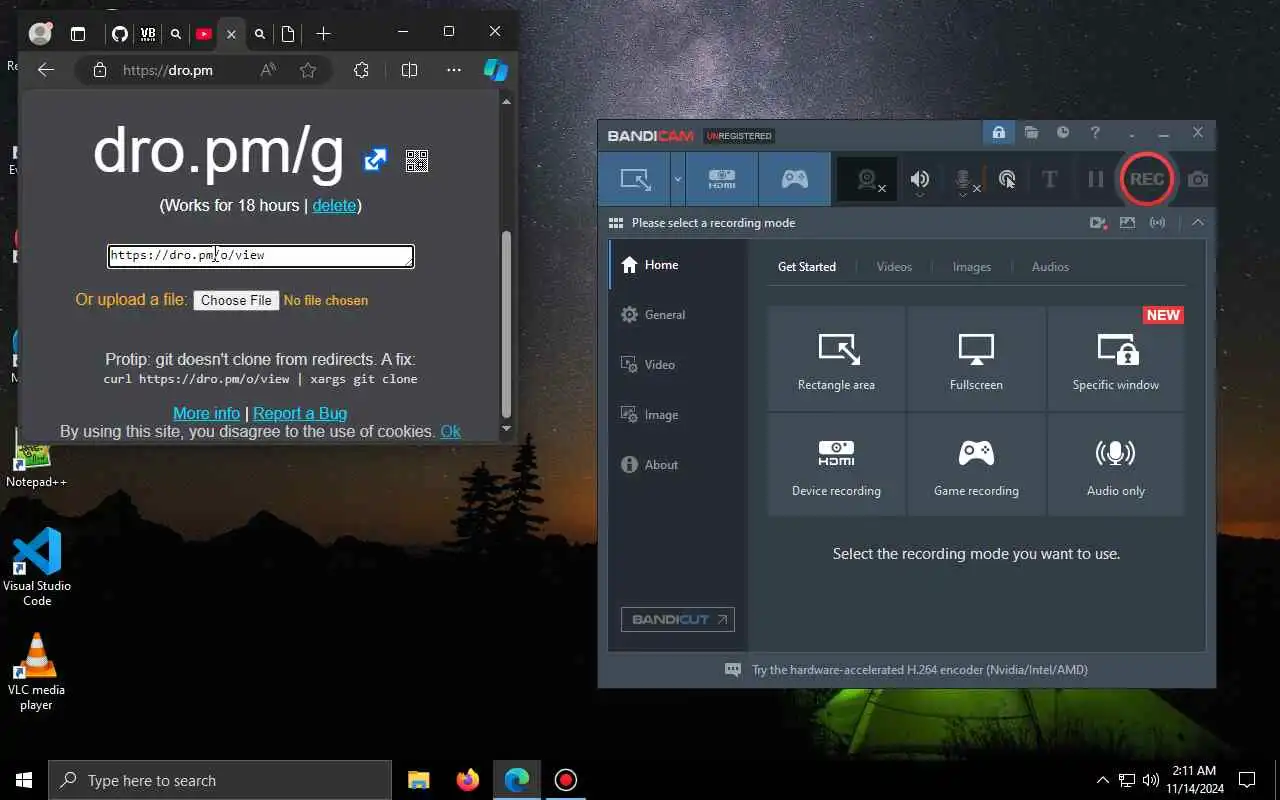The width and height of the screenshot is (1280, 800).
Task: Open the Report a Bug link
Action: coord(300,413)
